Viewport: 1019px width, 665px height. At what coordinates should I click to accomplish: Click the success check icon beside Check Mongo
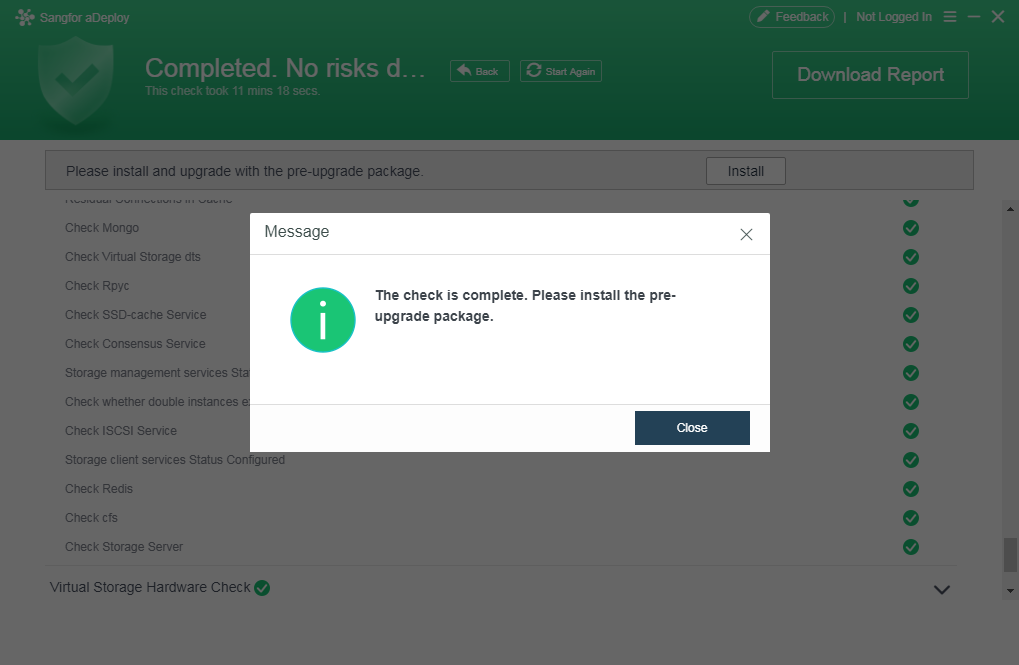click(909, 228)
